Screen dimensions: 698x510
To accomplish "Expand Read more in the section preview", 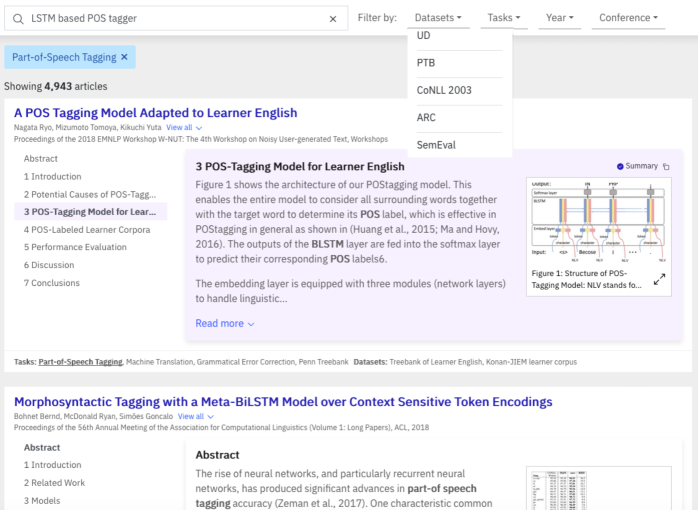I will pyautogui.click(x=224, y=323).
